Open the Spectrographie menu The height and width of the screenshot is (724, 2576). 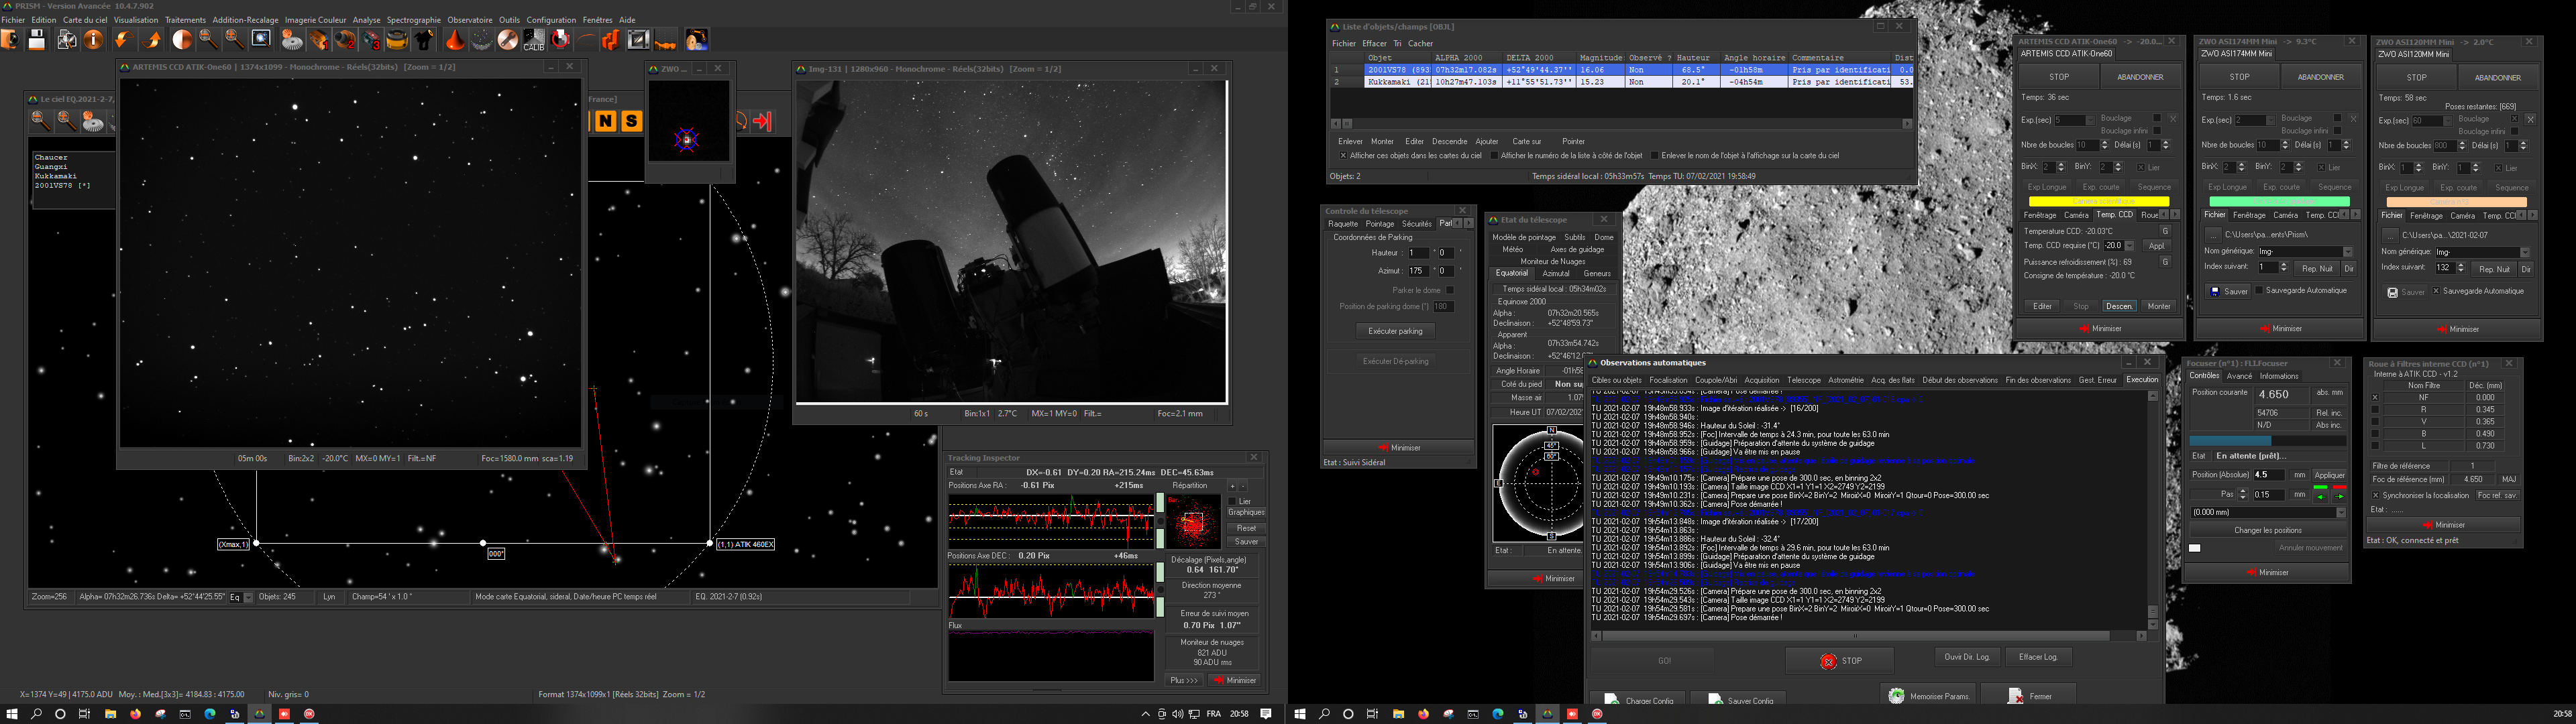[x=413, y=20]
